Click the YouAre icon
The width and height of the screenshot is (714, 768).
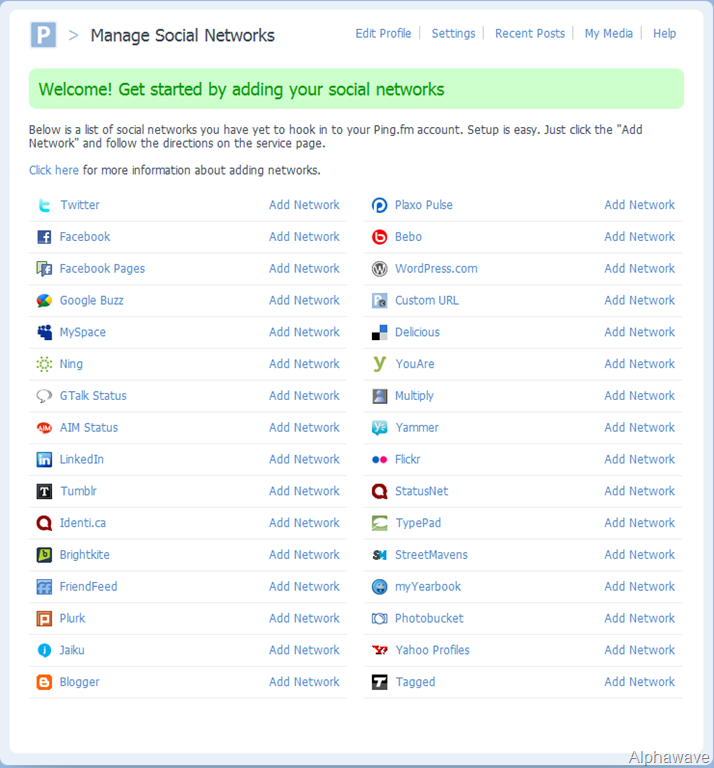[380, 364]
